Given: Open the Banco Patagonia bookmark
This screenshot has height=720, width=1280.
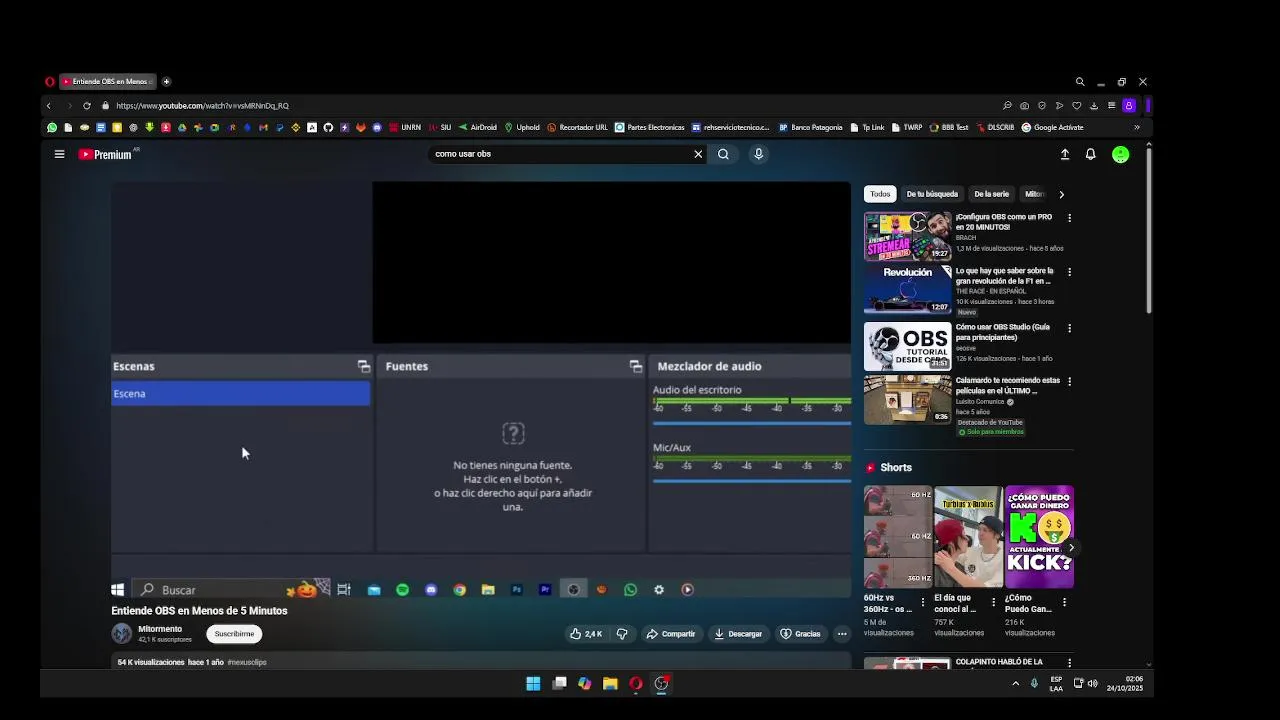Looking at the screenshot, I should click(x=811, y=128).
